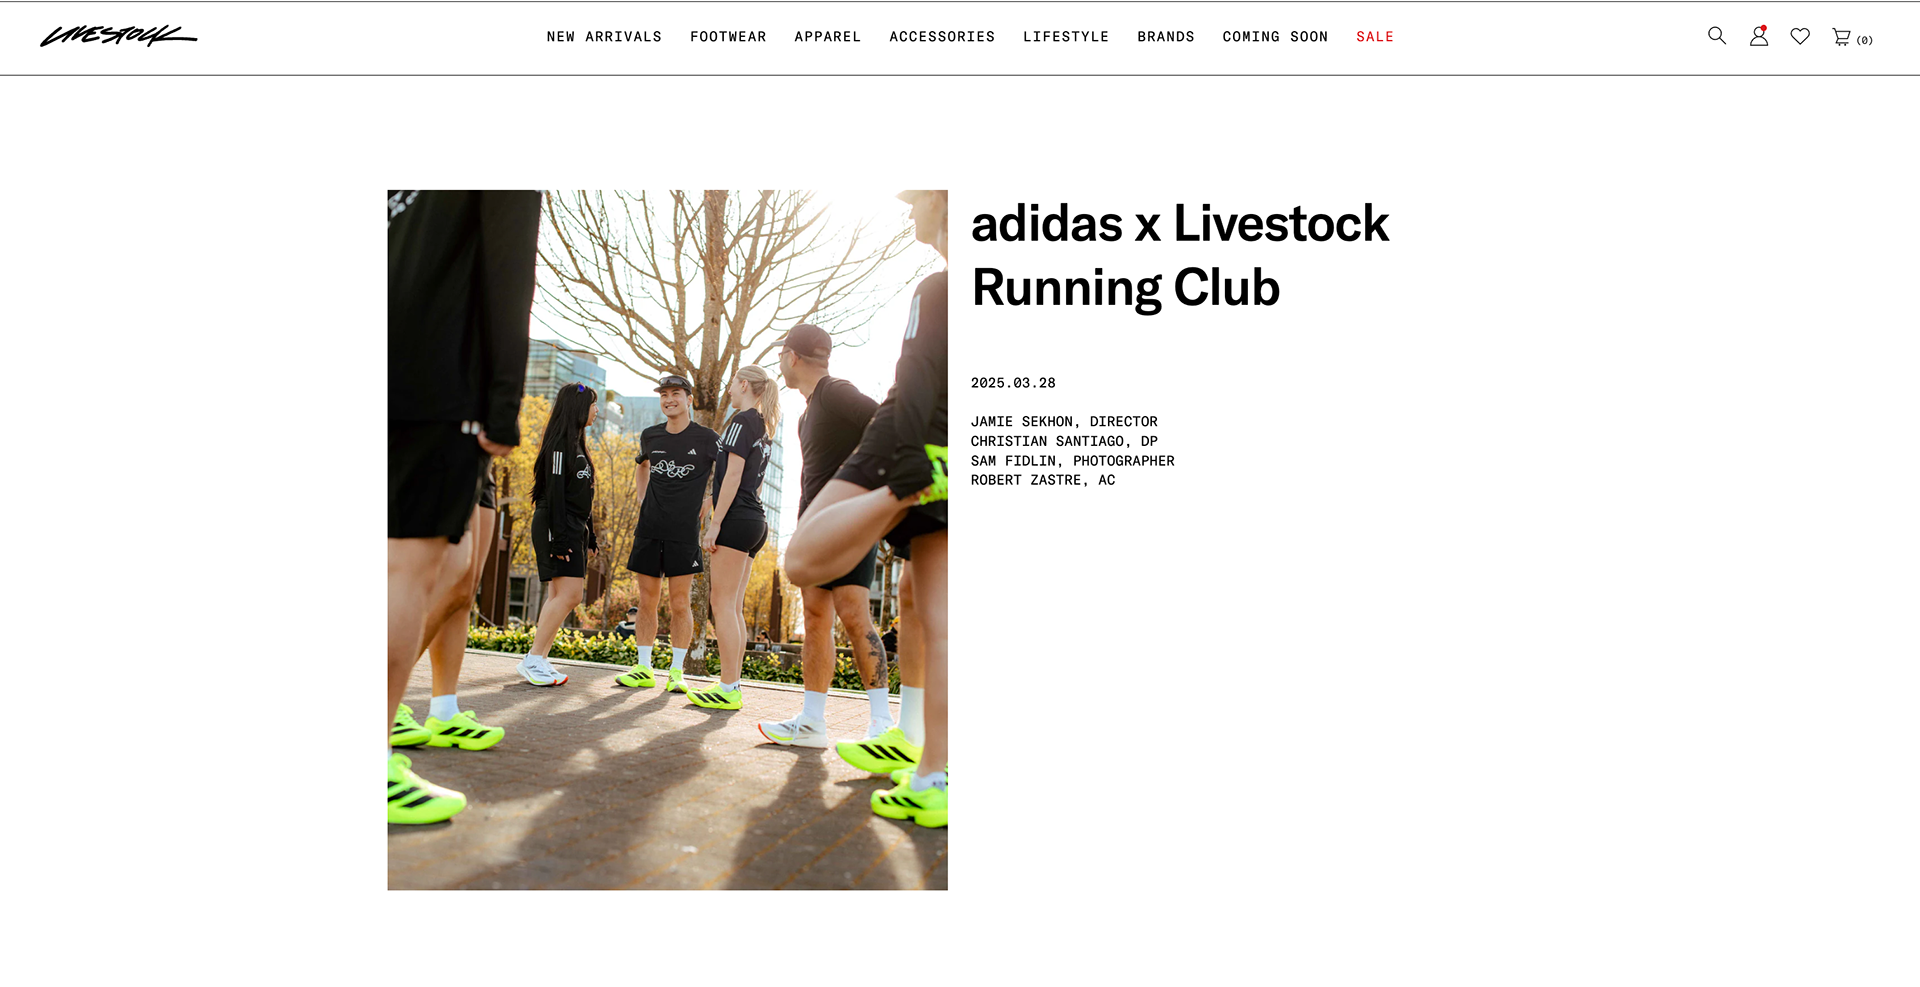Image resolution: width=1920 pixels, height=987 pixels.
Task: Click the adidas x Livestock Running Club heading
Action: coord(1180,255)
